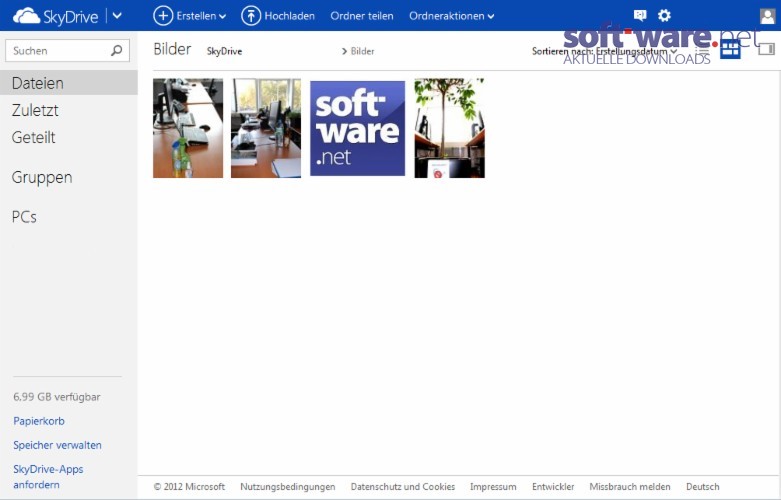Open the office window photo thumbnail
This screenshot has width=781, height=500.
(266, 128)
